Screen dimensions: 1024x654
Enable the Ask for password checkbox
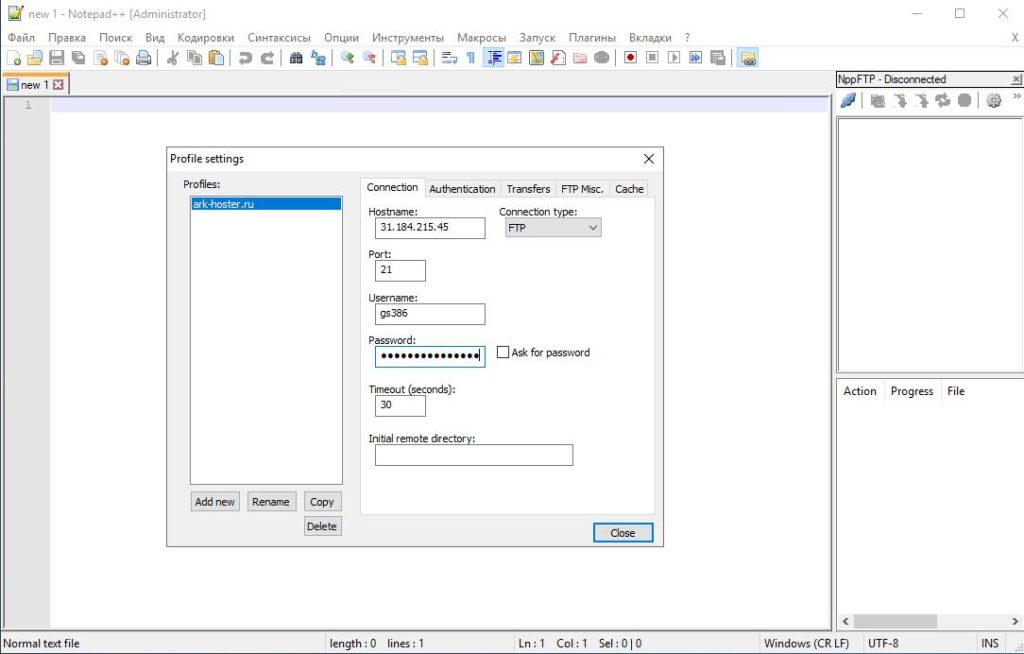pyautogui.click(x=503, y=352)
